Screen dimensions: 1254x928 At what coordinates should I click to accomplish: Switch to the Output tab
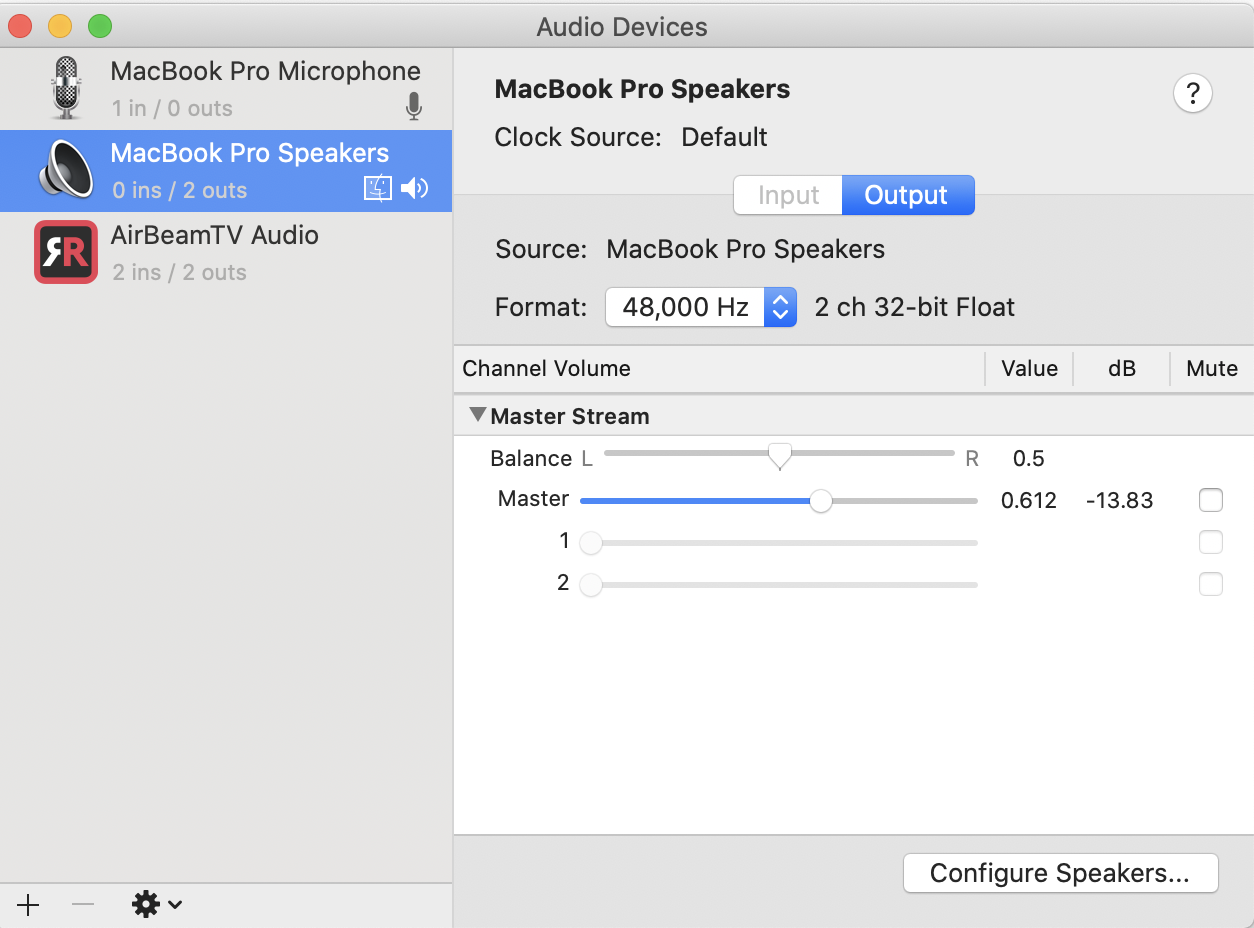pos(907,195)
